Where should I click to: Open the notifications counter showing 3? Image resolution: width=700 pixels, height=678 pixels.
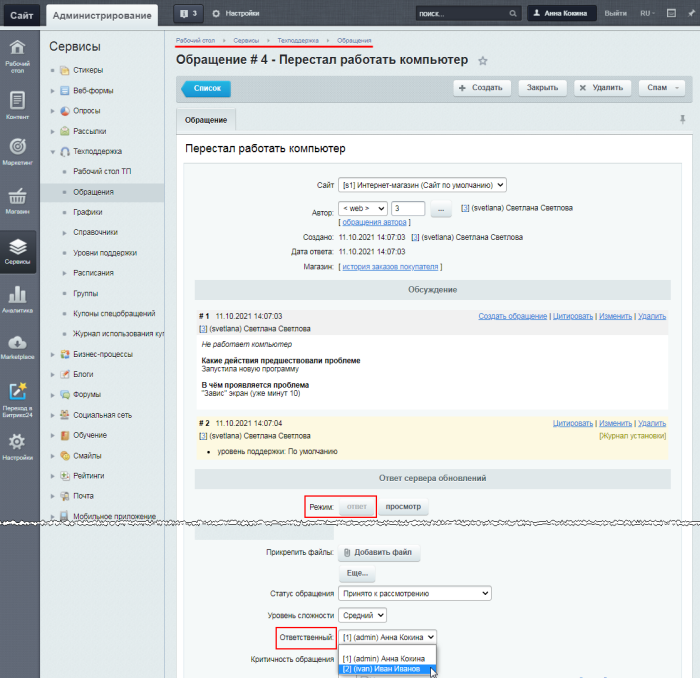click(188, 14)
